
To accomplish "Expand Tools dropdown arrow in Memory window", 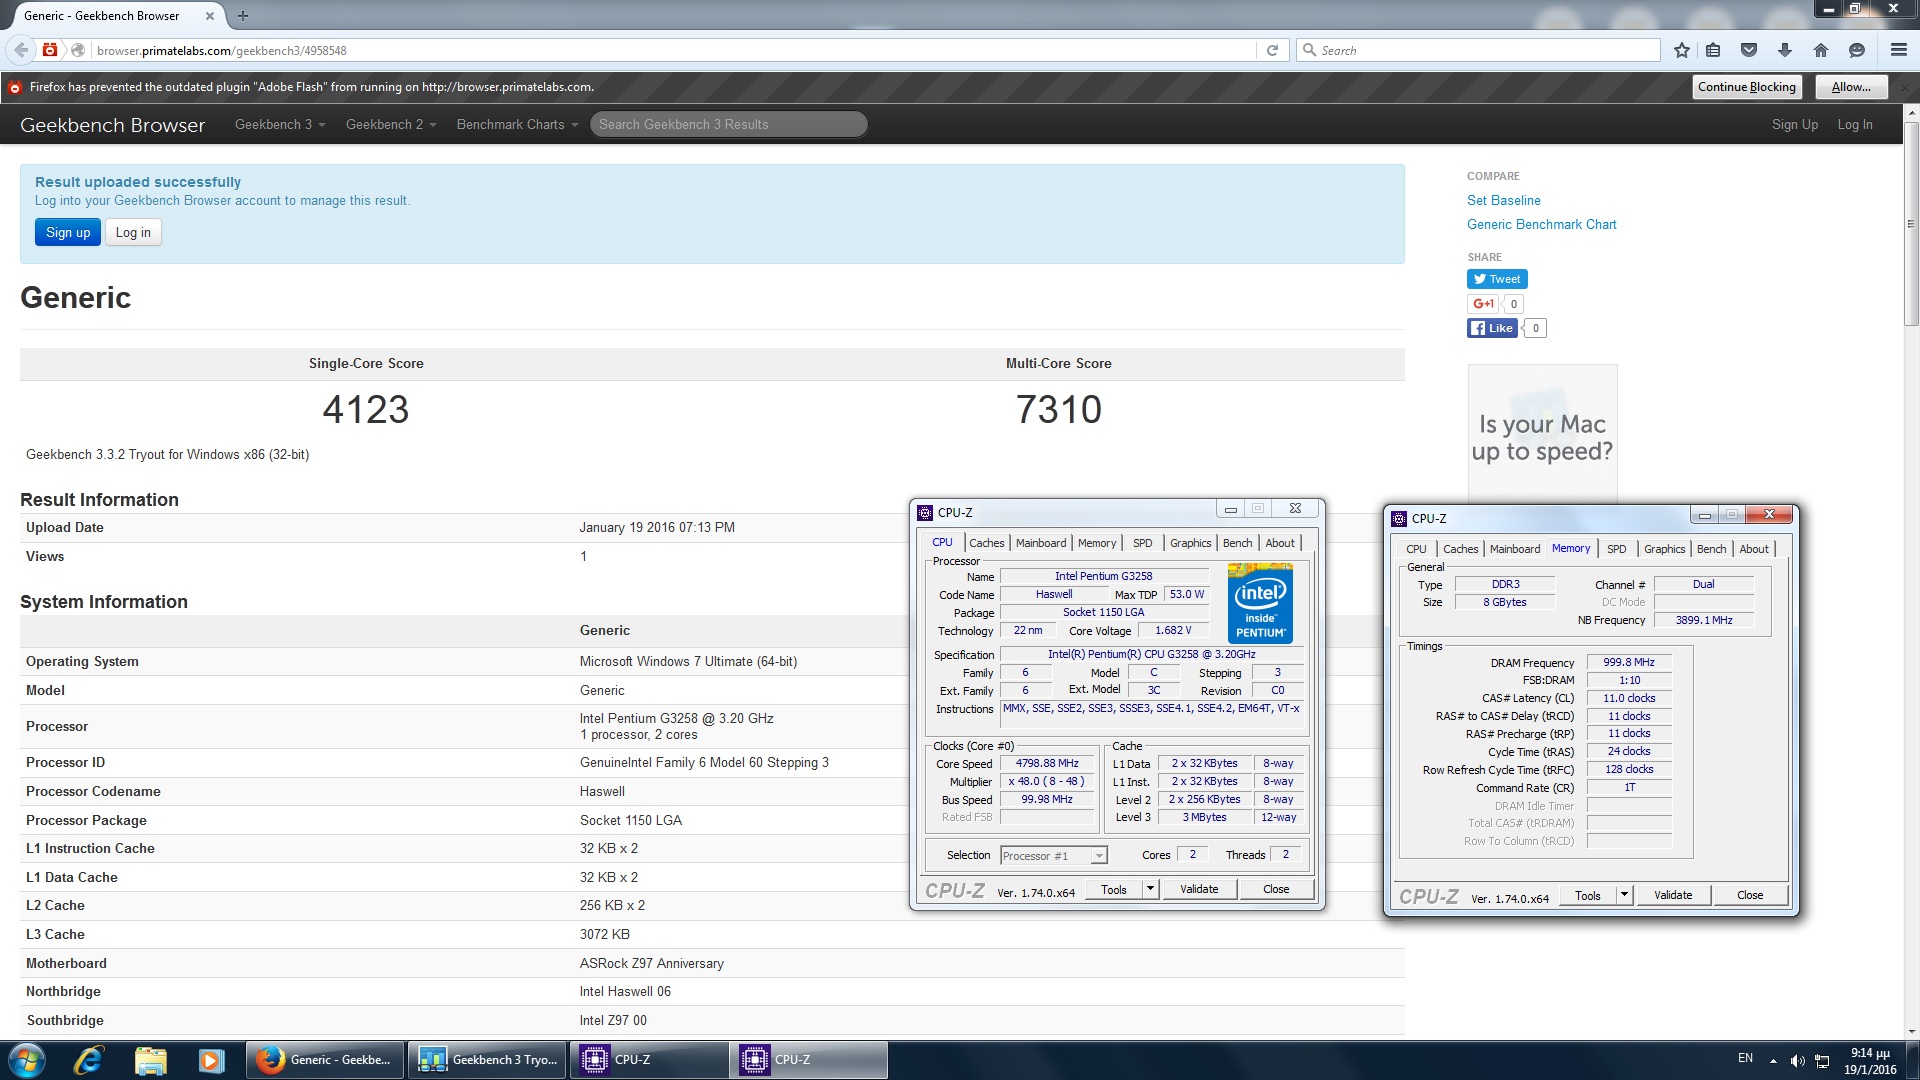I will tap(1624, 895).
